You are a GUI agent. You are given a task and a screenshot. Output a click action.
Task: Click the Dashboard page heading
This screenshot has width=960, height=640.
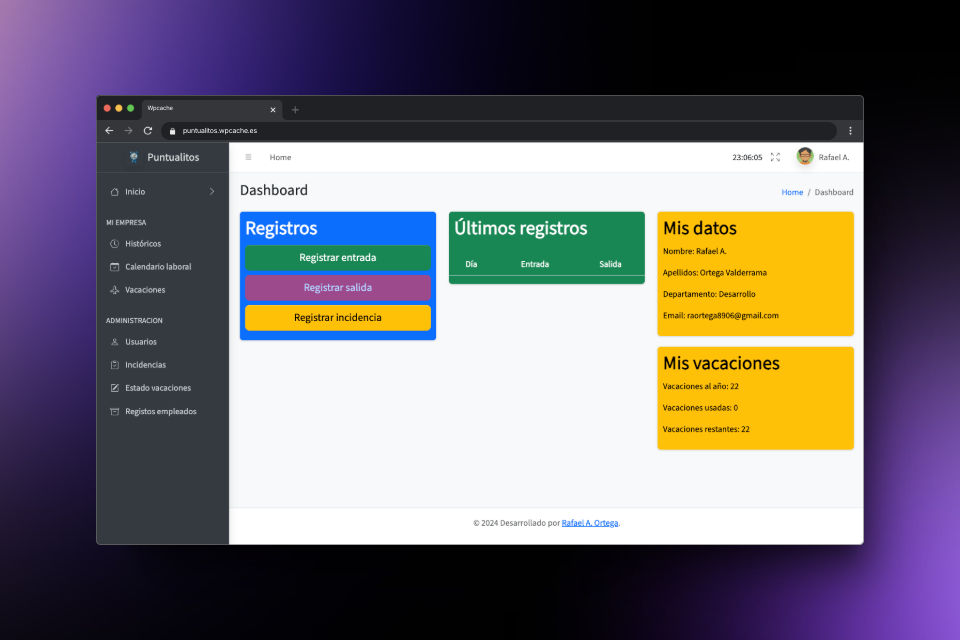[274, 190]
